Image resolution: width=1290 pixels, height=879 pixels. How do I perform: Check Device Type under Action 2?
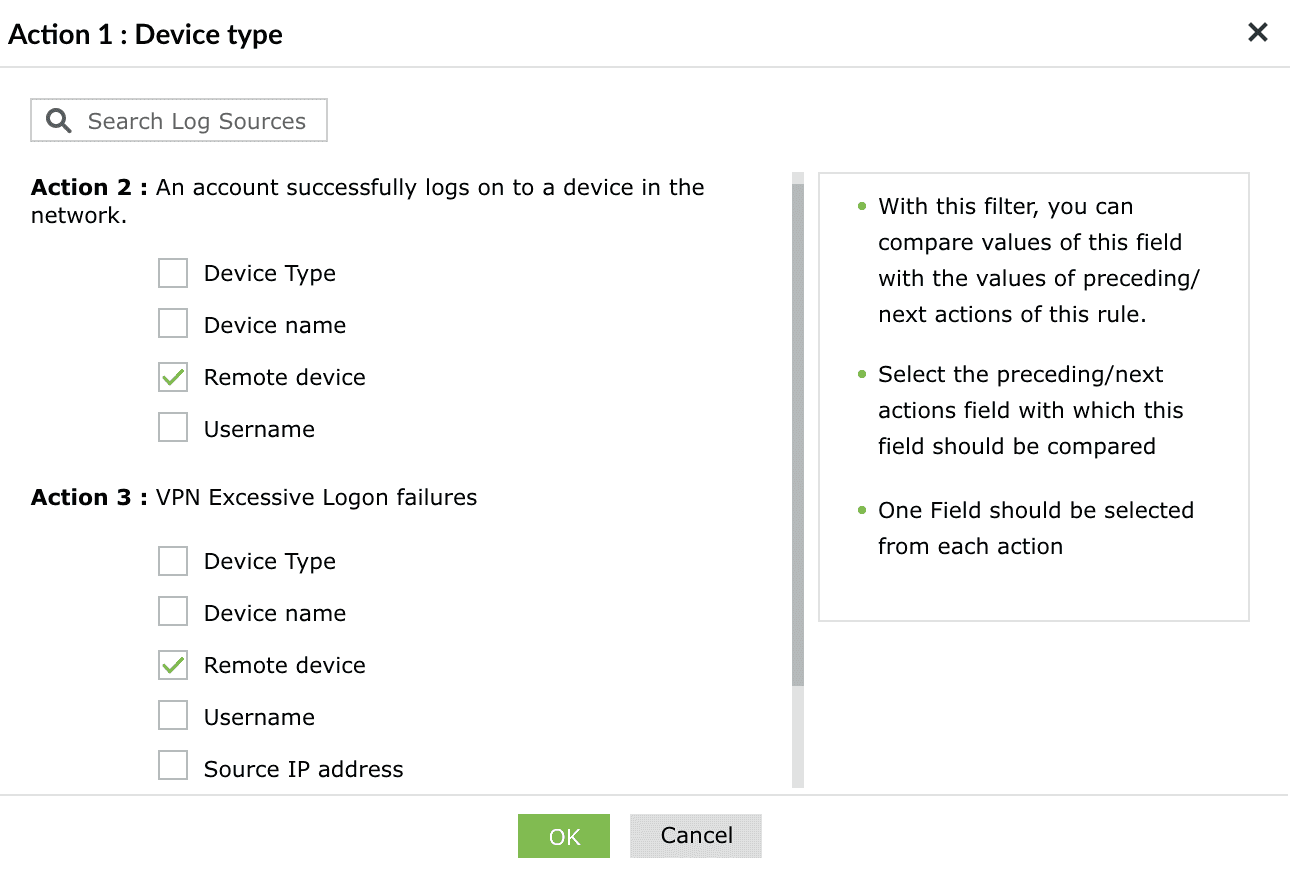[173, 273]
